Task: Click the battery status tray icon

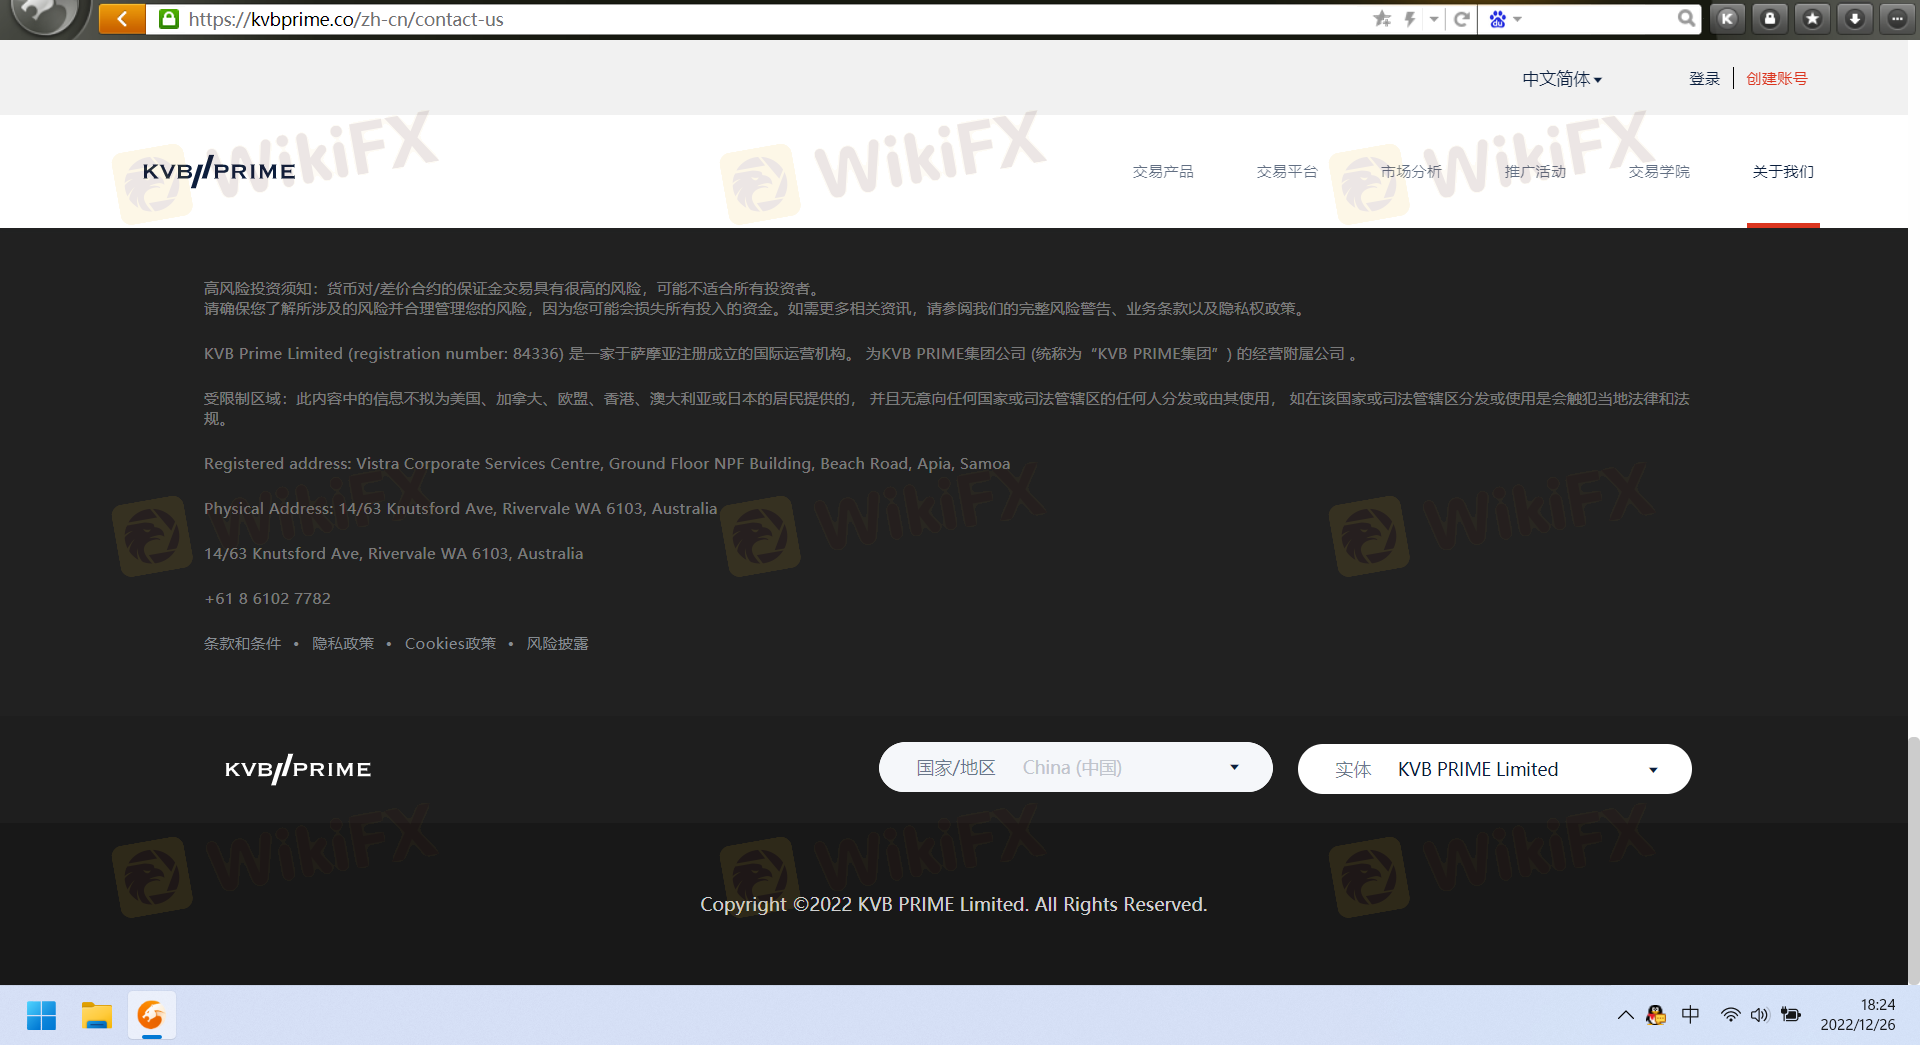Action: [1791, 1015]
